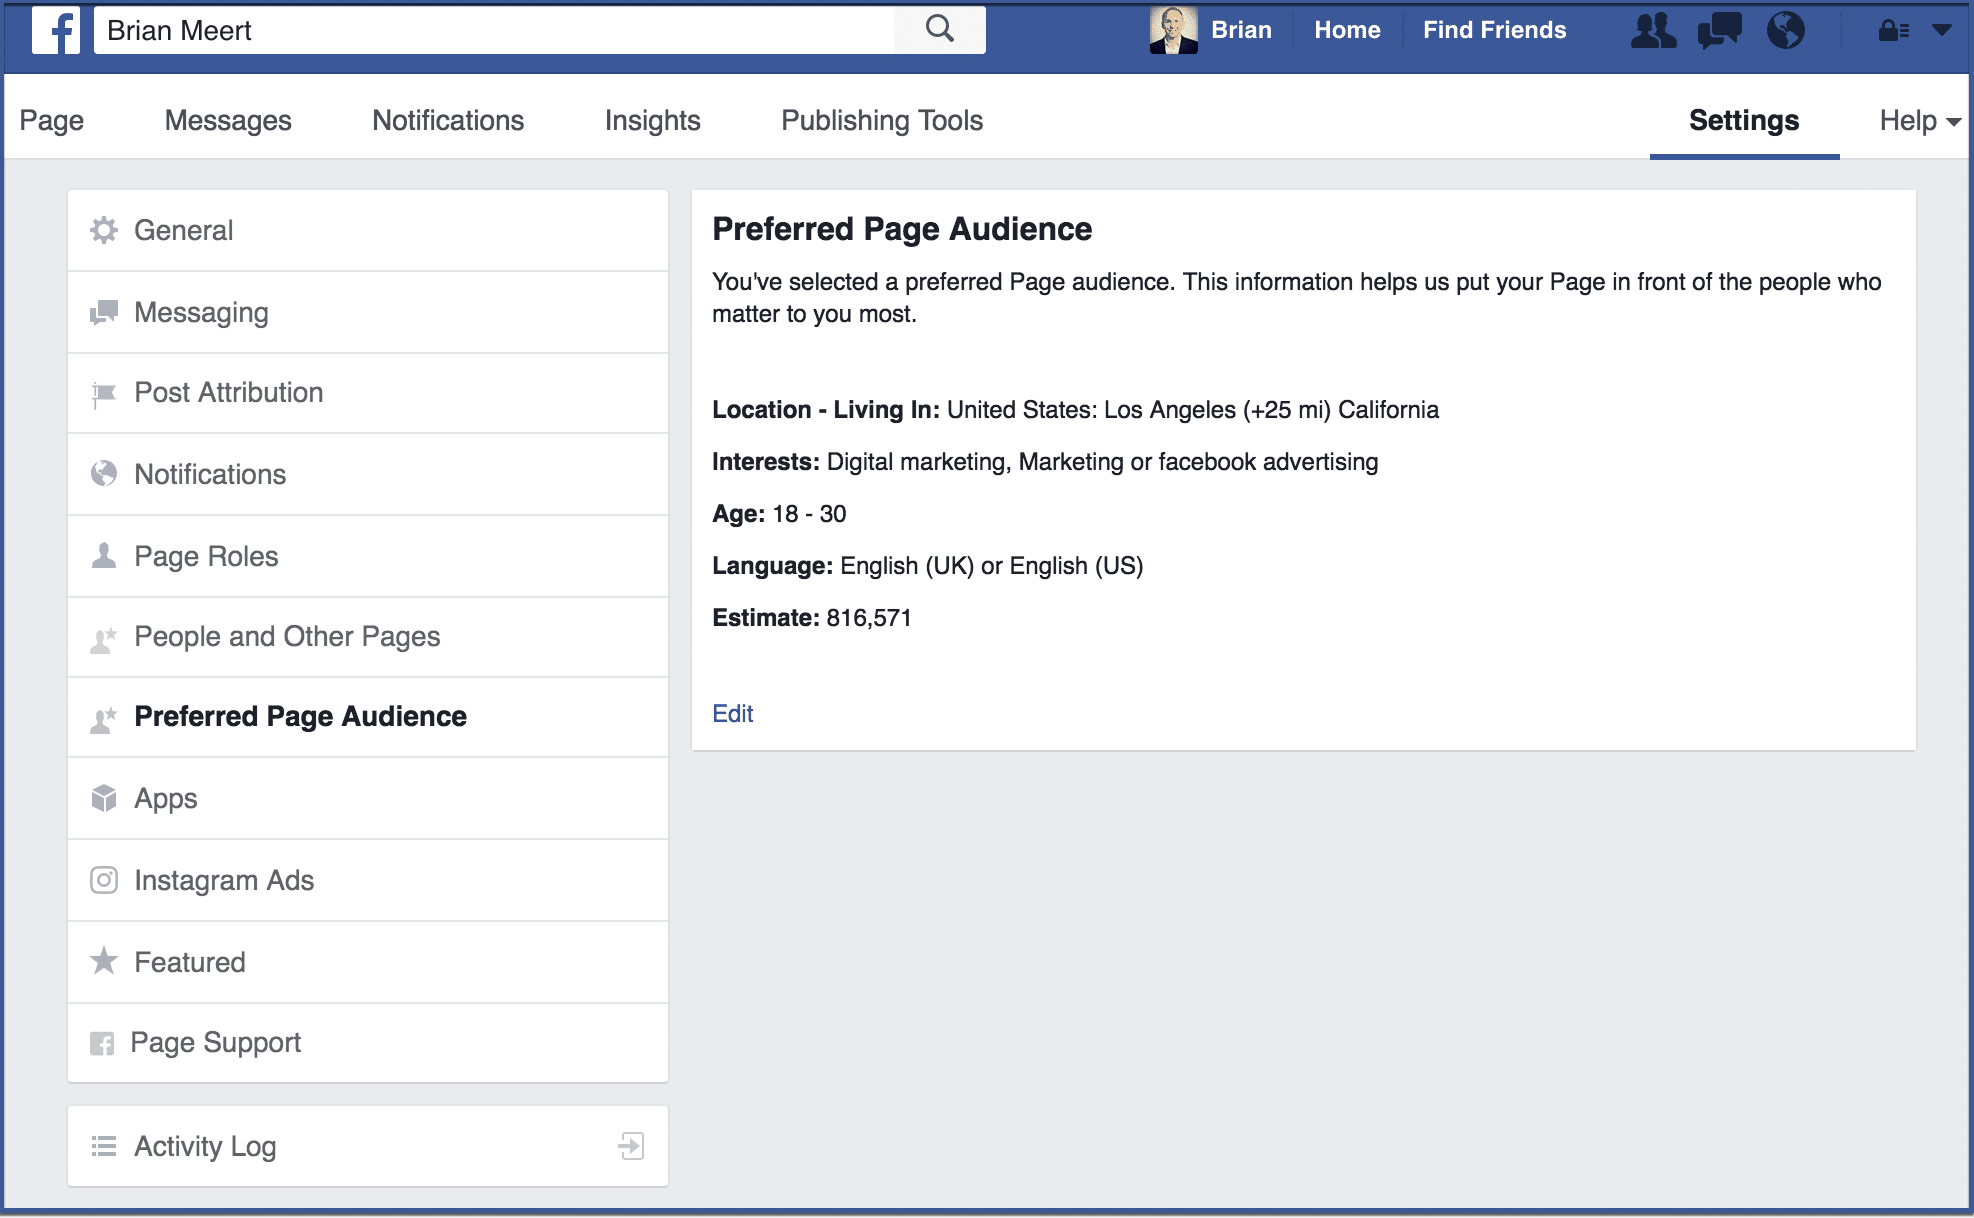Click the gear icon next to General
The image size is (1974, 1218).
104,230
